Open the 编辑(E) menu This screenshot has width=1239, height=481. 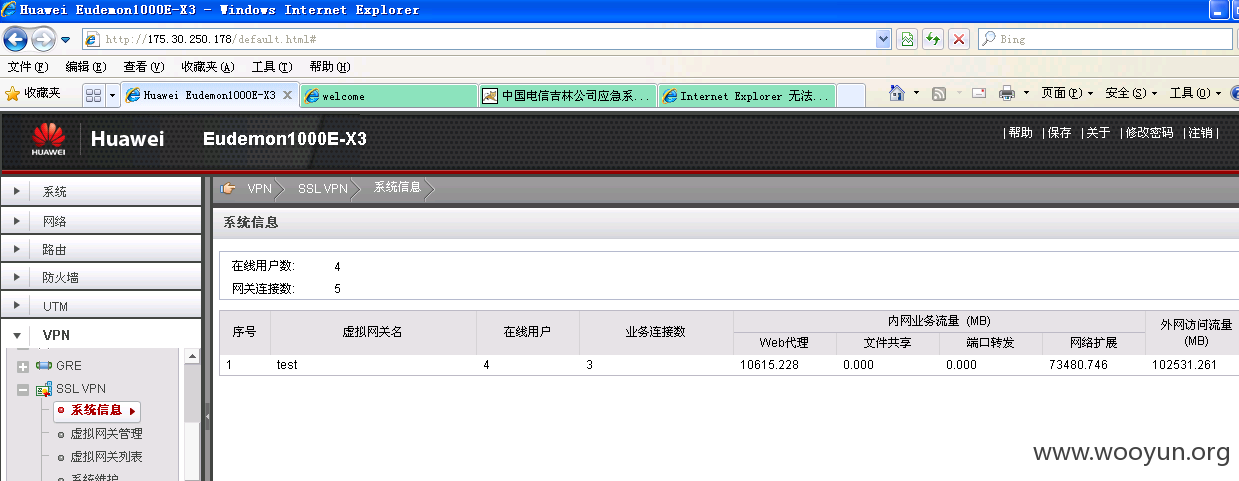click(x=86, y=67)
